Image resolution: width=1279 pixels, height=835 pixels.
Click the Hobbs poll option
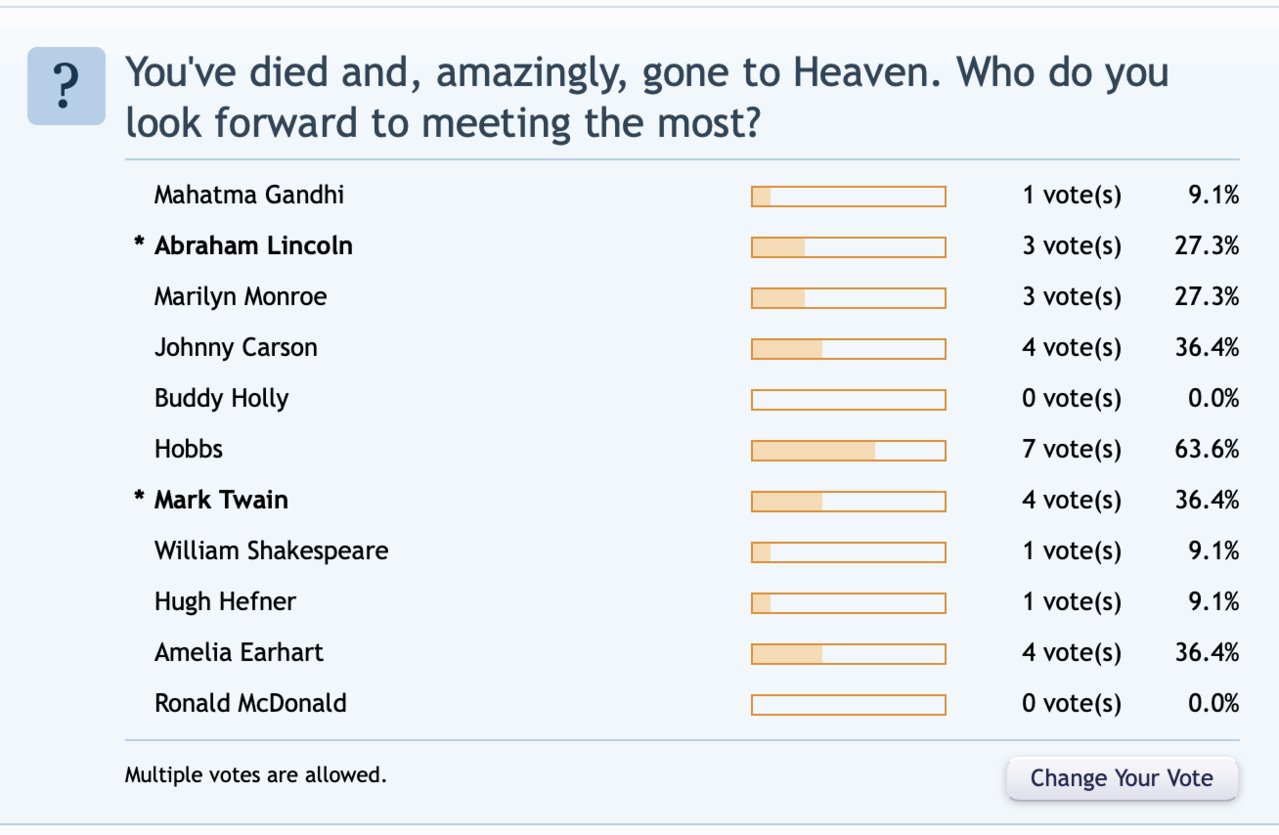(x=188, y=449)
